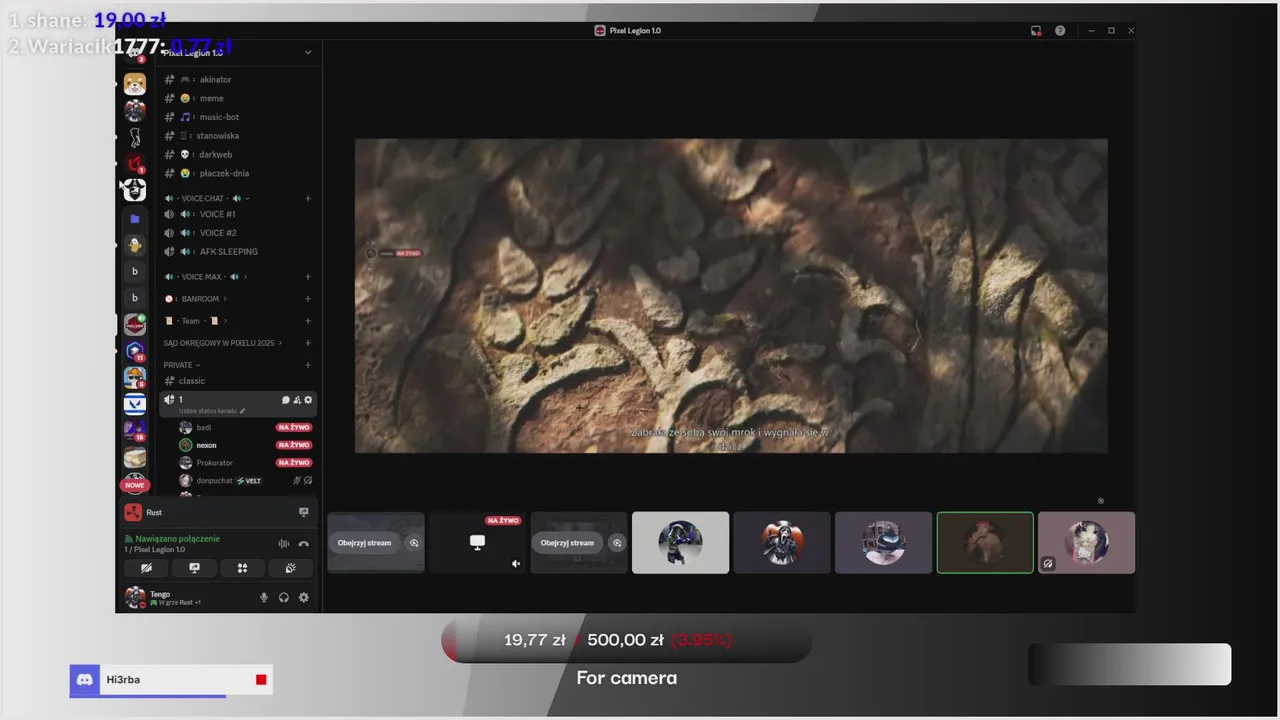This screenshot has width=1280, height=720.
Task: Expand SĄD OKRĘGOWY W PIXELU 2025 category
Action: (x=222, y=343)
